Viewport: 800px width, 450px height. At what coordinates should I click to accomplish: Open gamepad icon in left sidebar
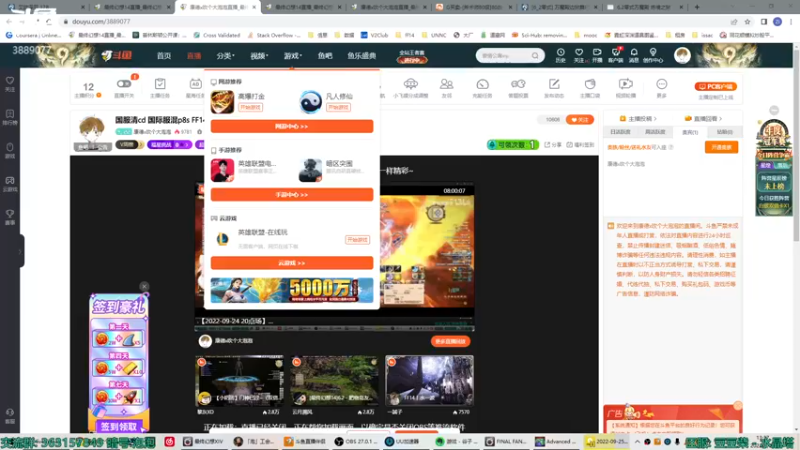10,184
